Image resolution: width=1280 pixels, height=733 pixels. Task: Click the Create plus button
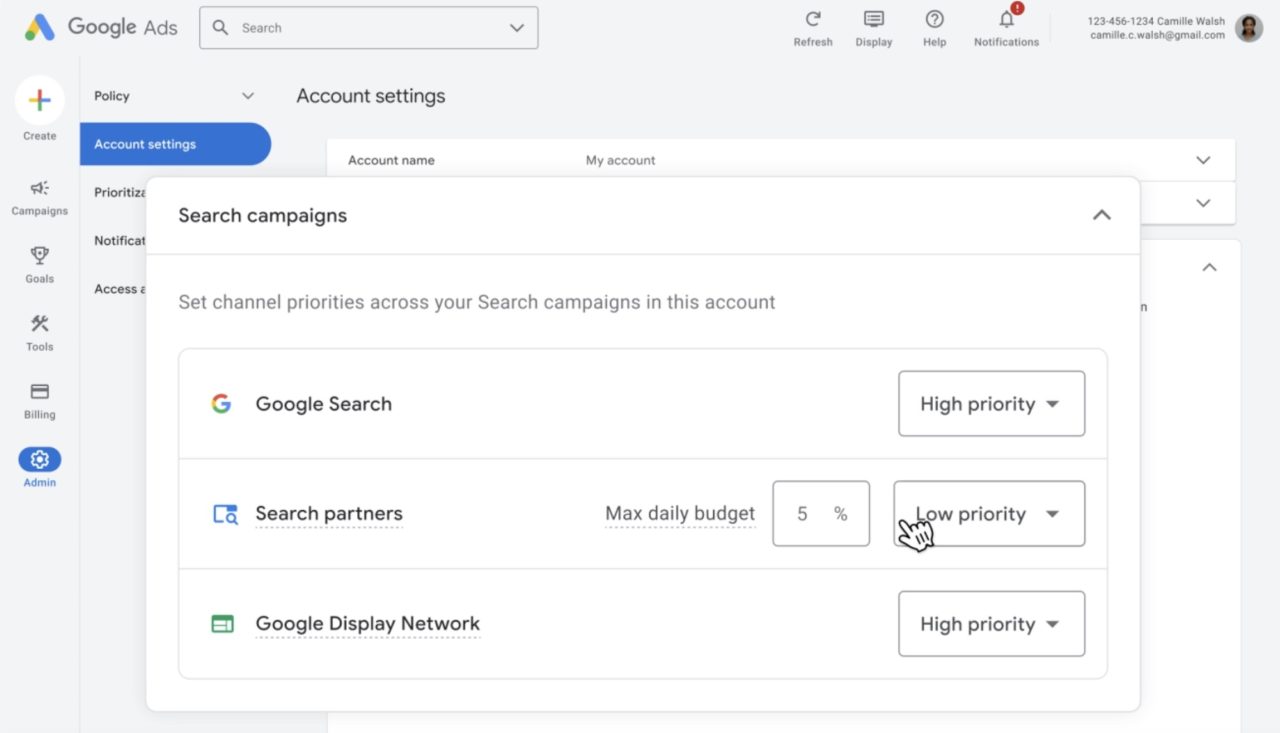40,100
